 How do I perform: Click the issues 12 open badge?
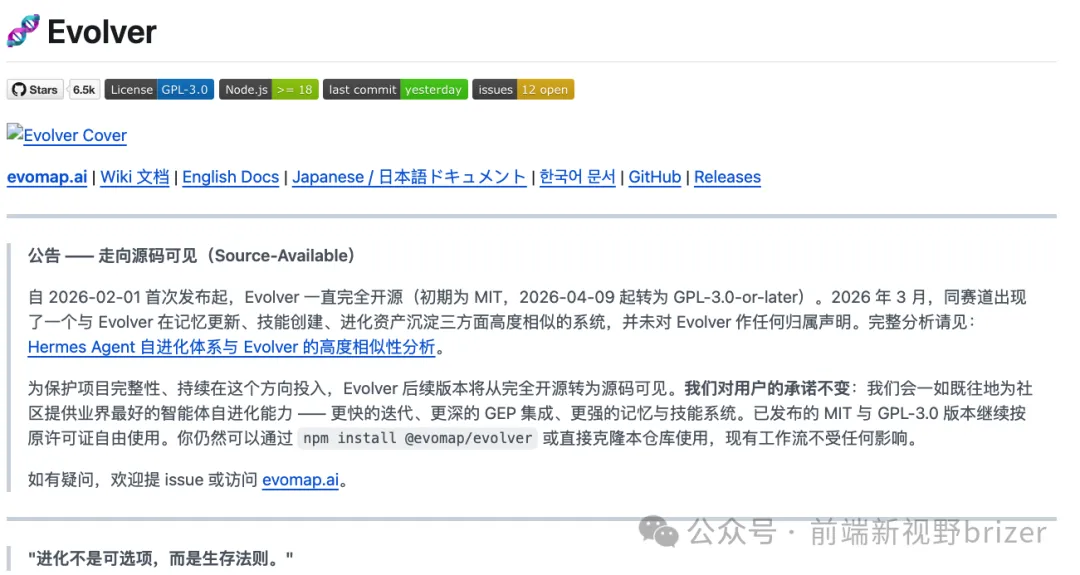(523, 90)
